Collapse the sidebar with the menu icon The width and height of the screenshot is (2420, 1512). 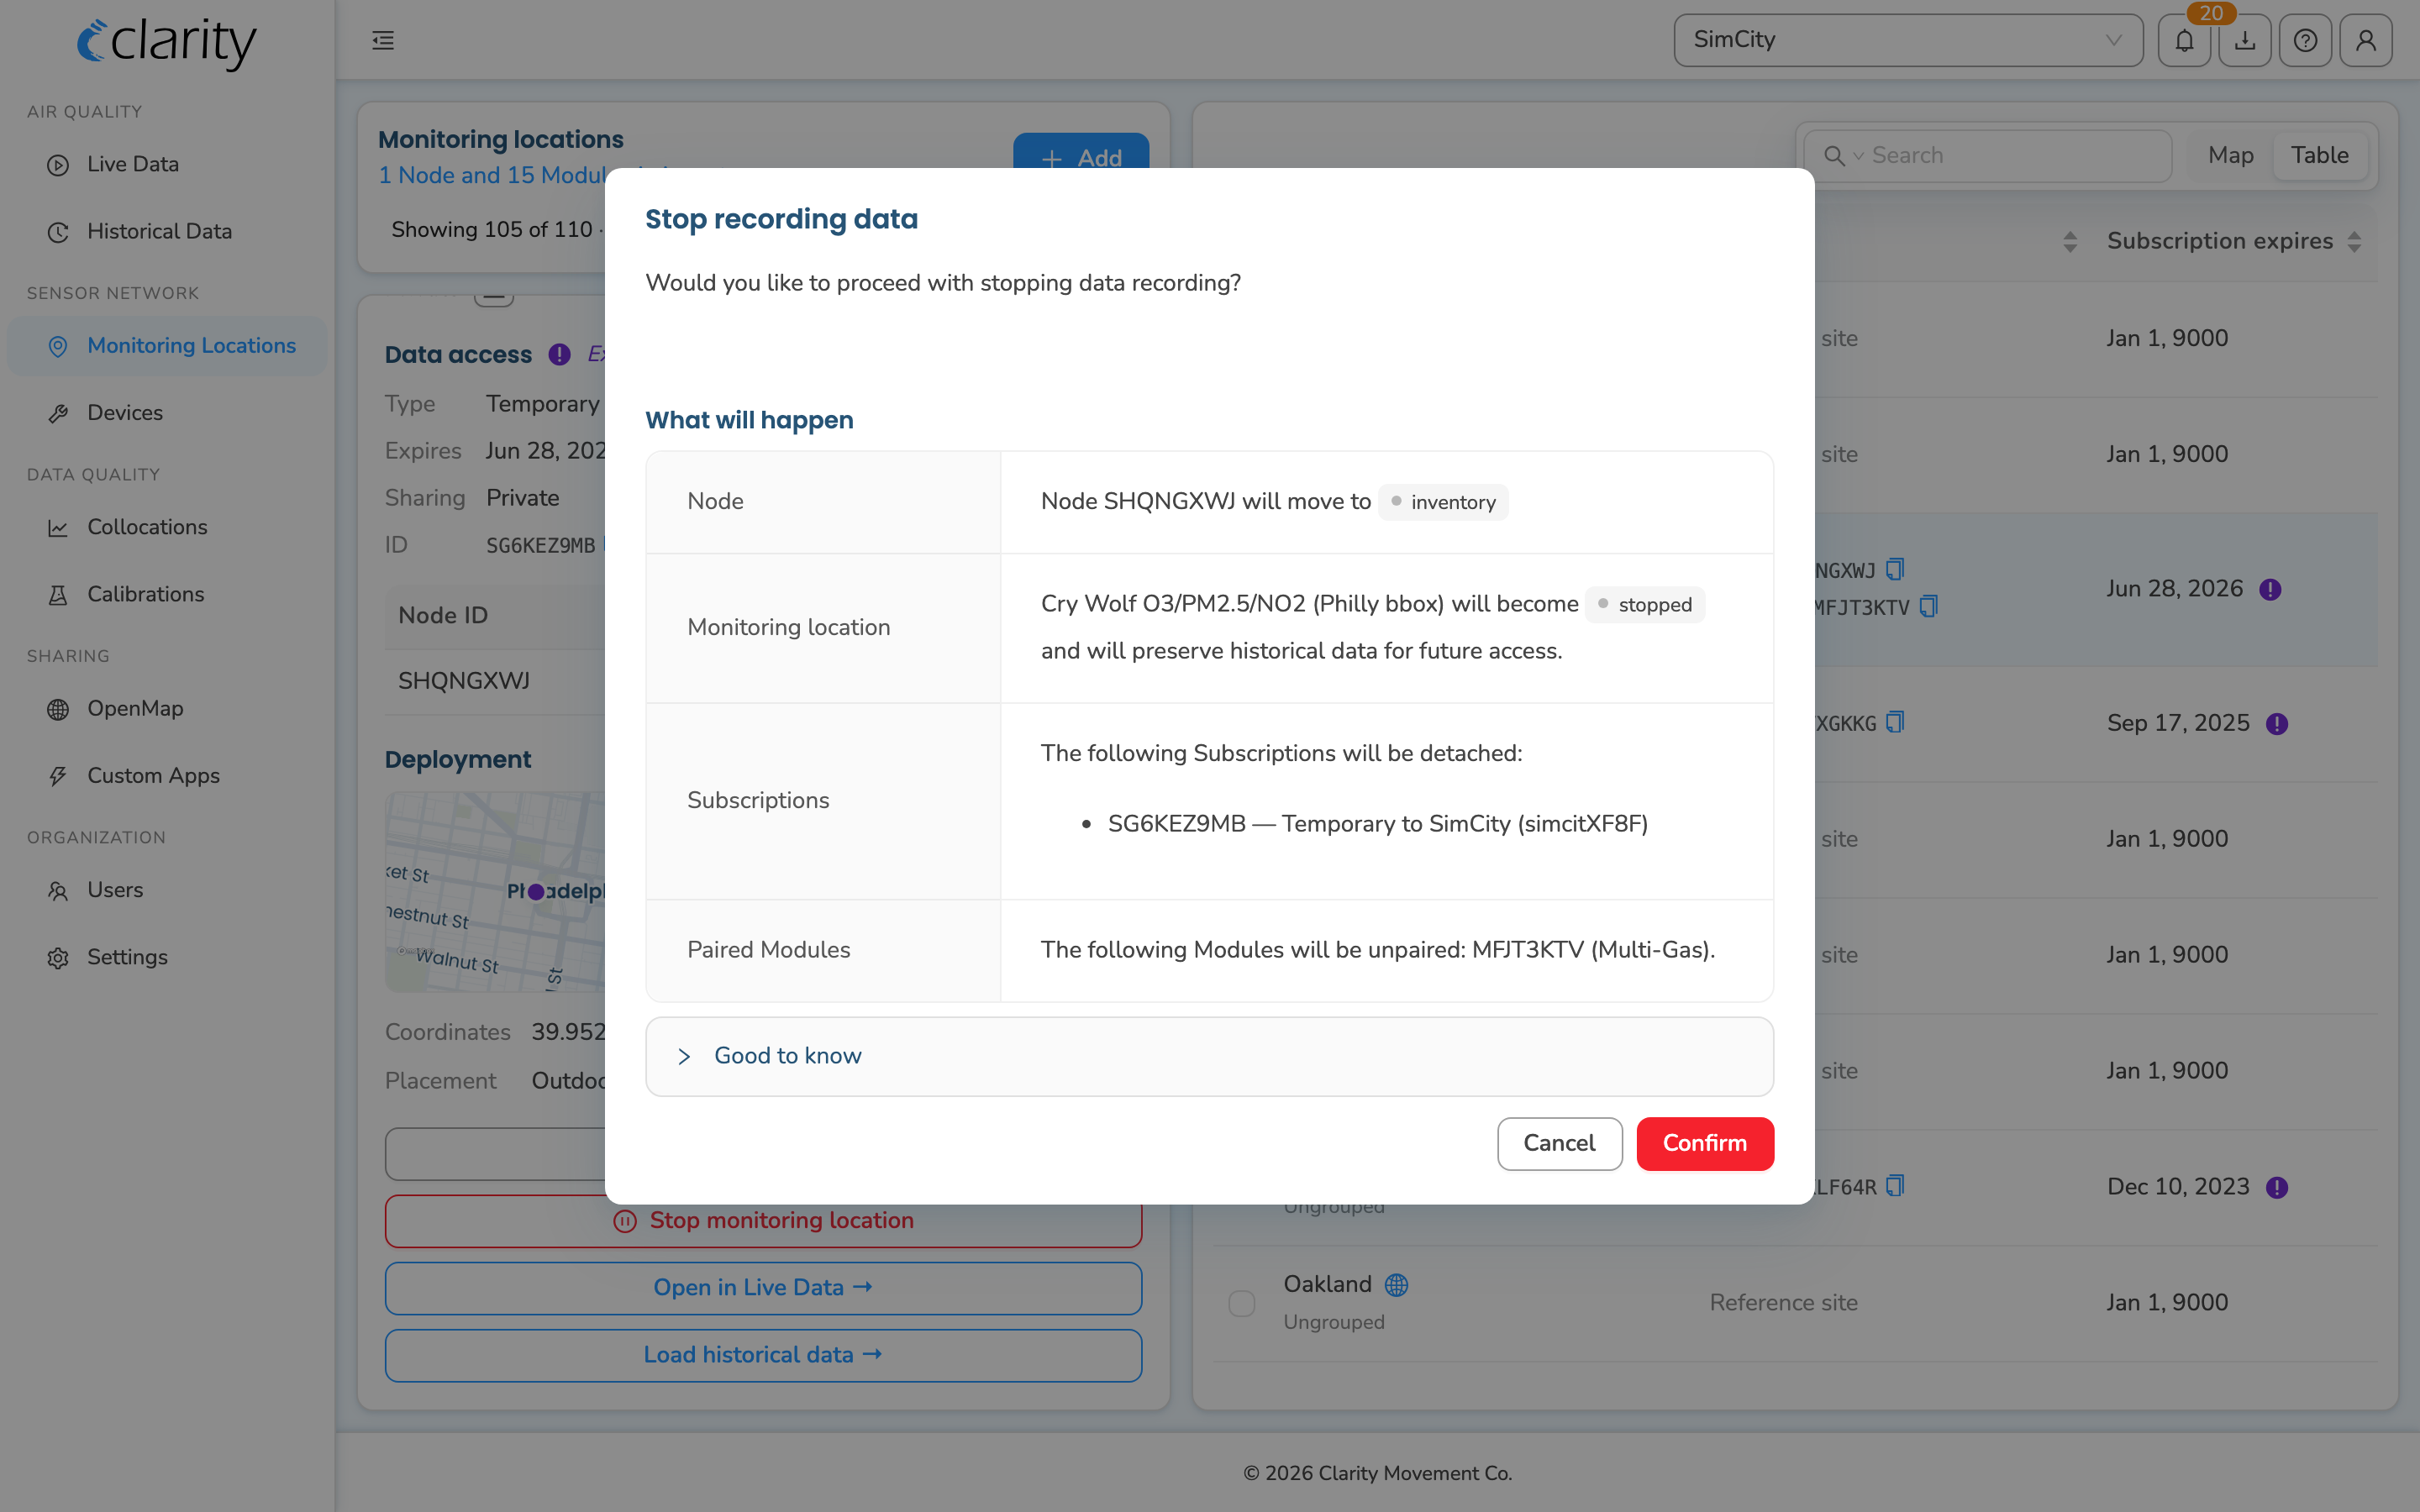click(x=383, y=41)
